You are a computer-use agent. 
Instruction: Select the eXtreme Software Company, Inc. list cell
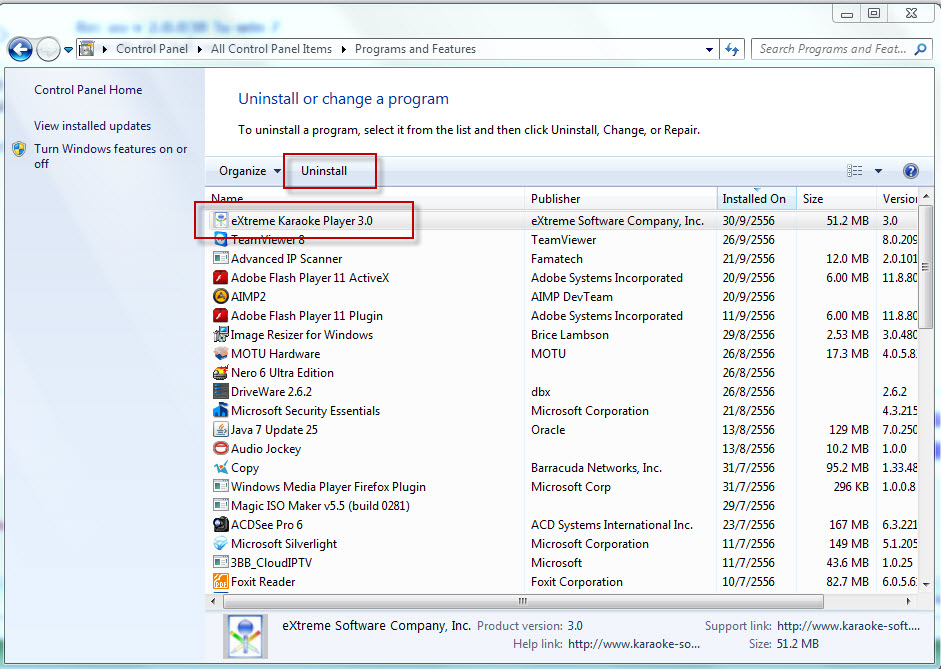click(617, 221)
